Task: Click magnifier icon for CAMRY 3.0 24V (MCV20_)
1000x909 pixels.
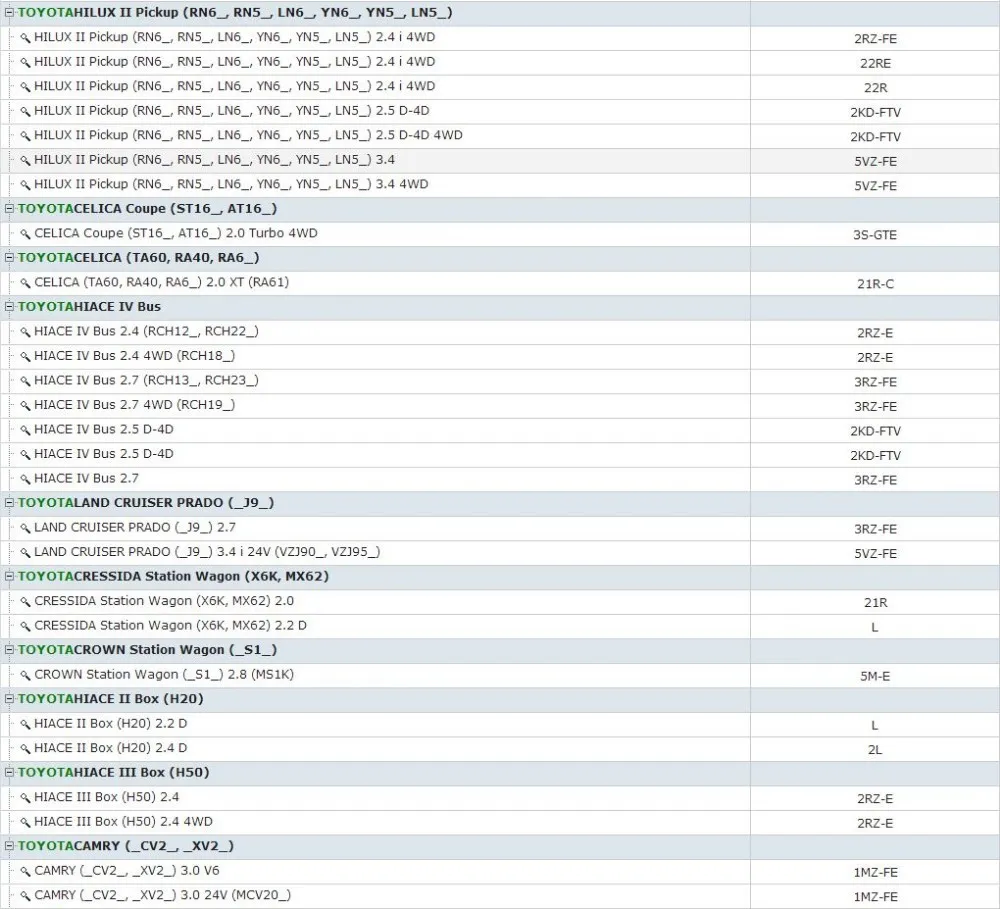Action: (25, 896)
